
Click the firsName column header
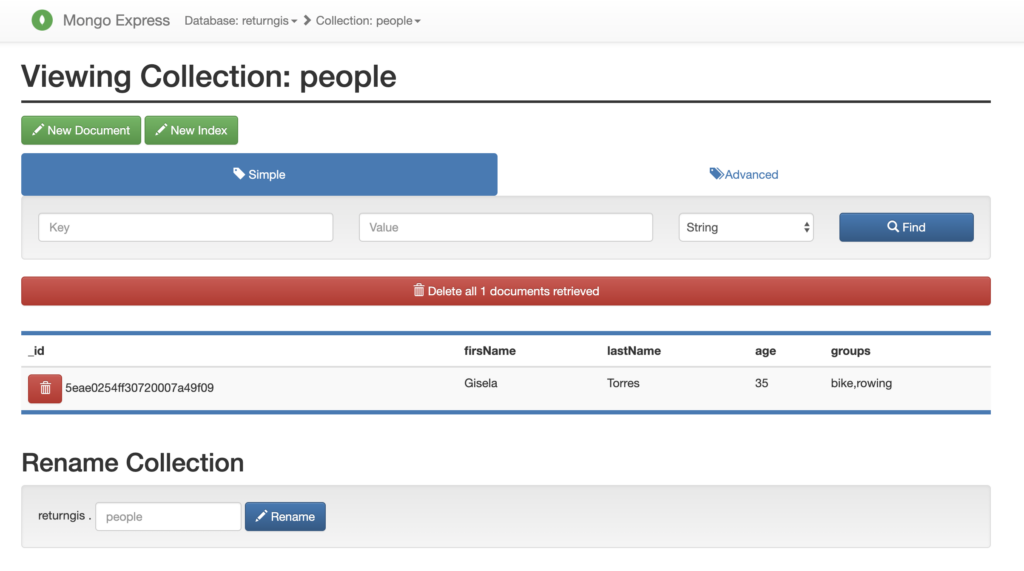click(x=490, y=351)
